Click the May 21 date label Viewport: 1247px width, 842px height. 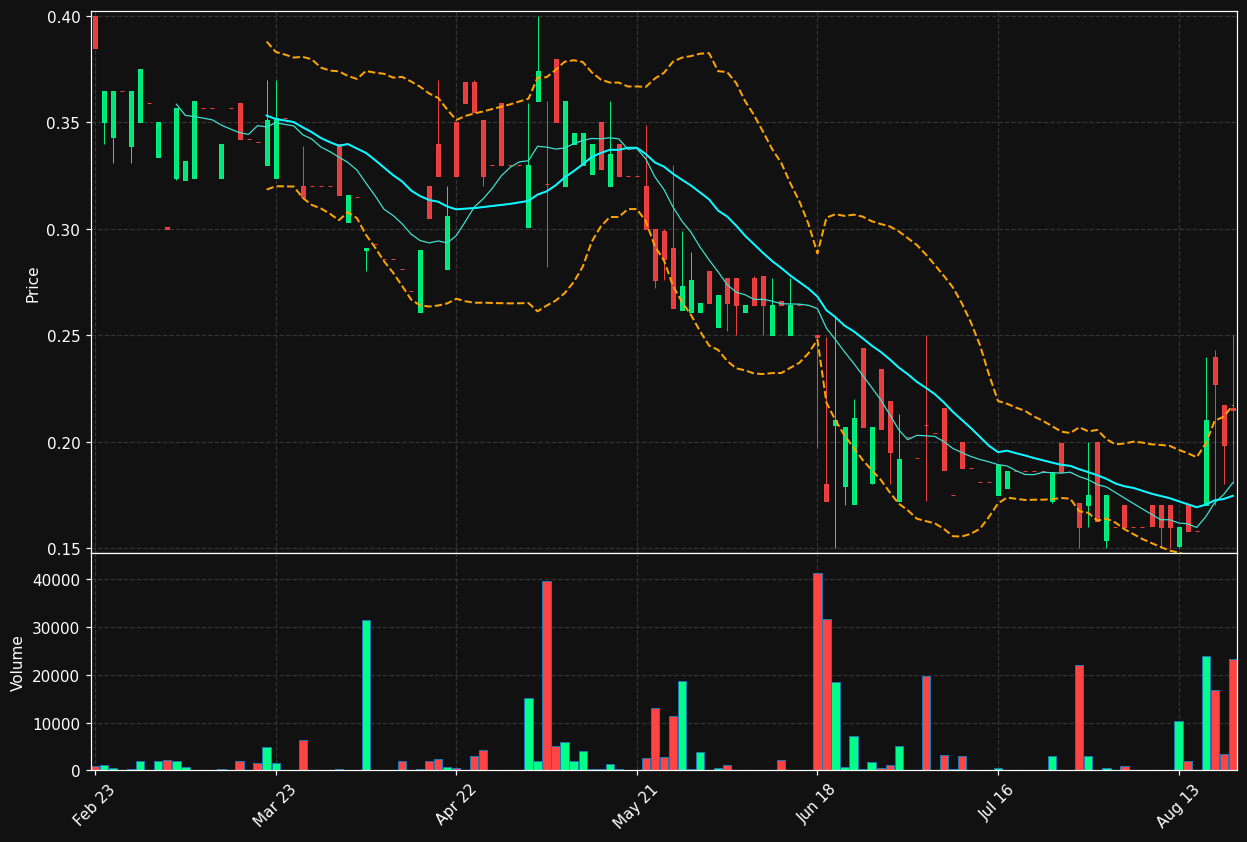[636, 807]
